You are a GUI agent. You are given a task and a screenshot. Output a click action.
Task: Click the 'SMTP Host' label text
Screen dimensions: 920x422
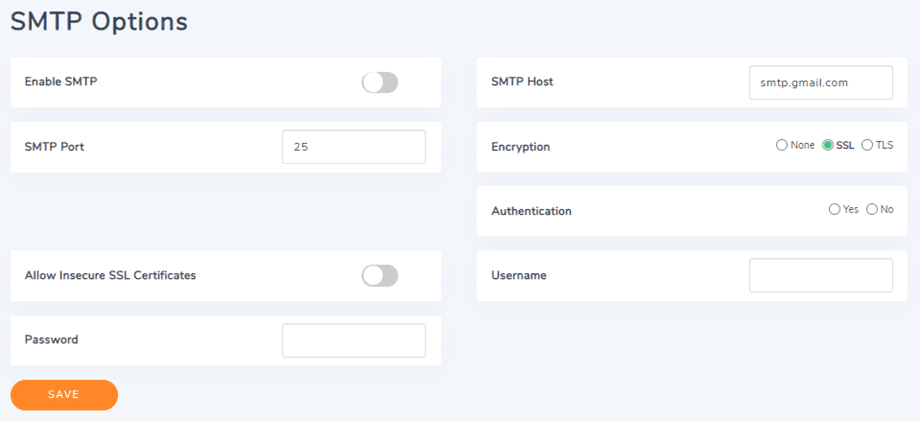coord(522,81)
